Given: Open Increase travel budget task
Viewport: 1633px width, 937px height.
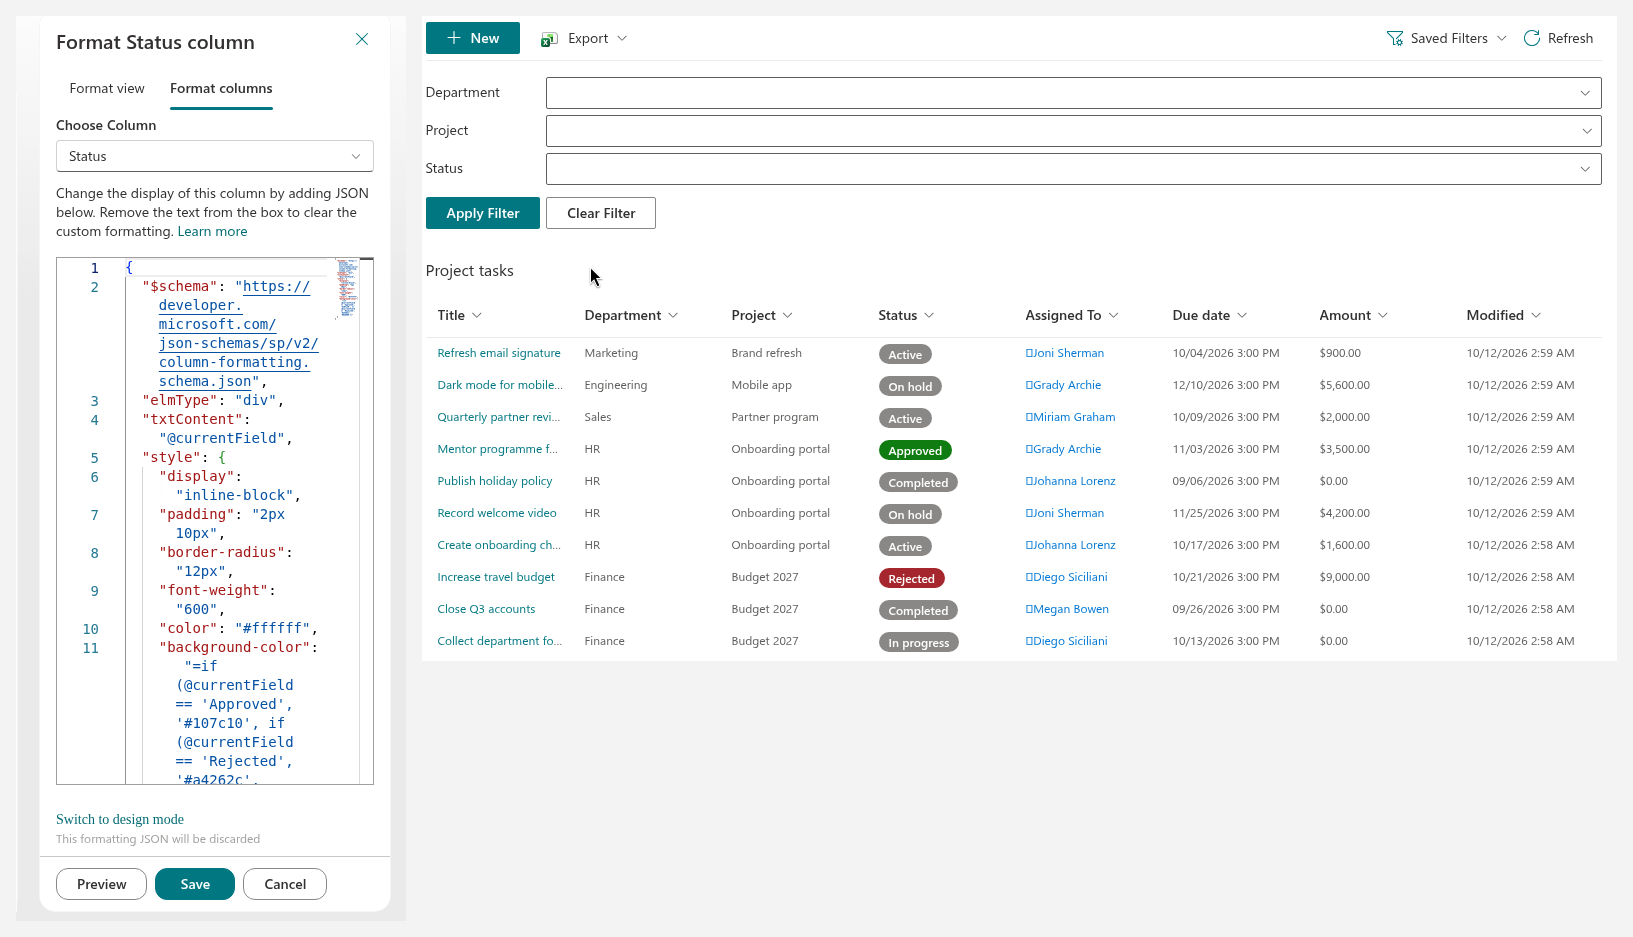Looking at the screenshot, I should click(x=496, y=577).
